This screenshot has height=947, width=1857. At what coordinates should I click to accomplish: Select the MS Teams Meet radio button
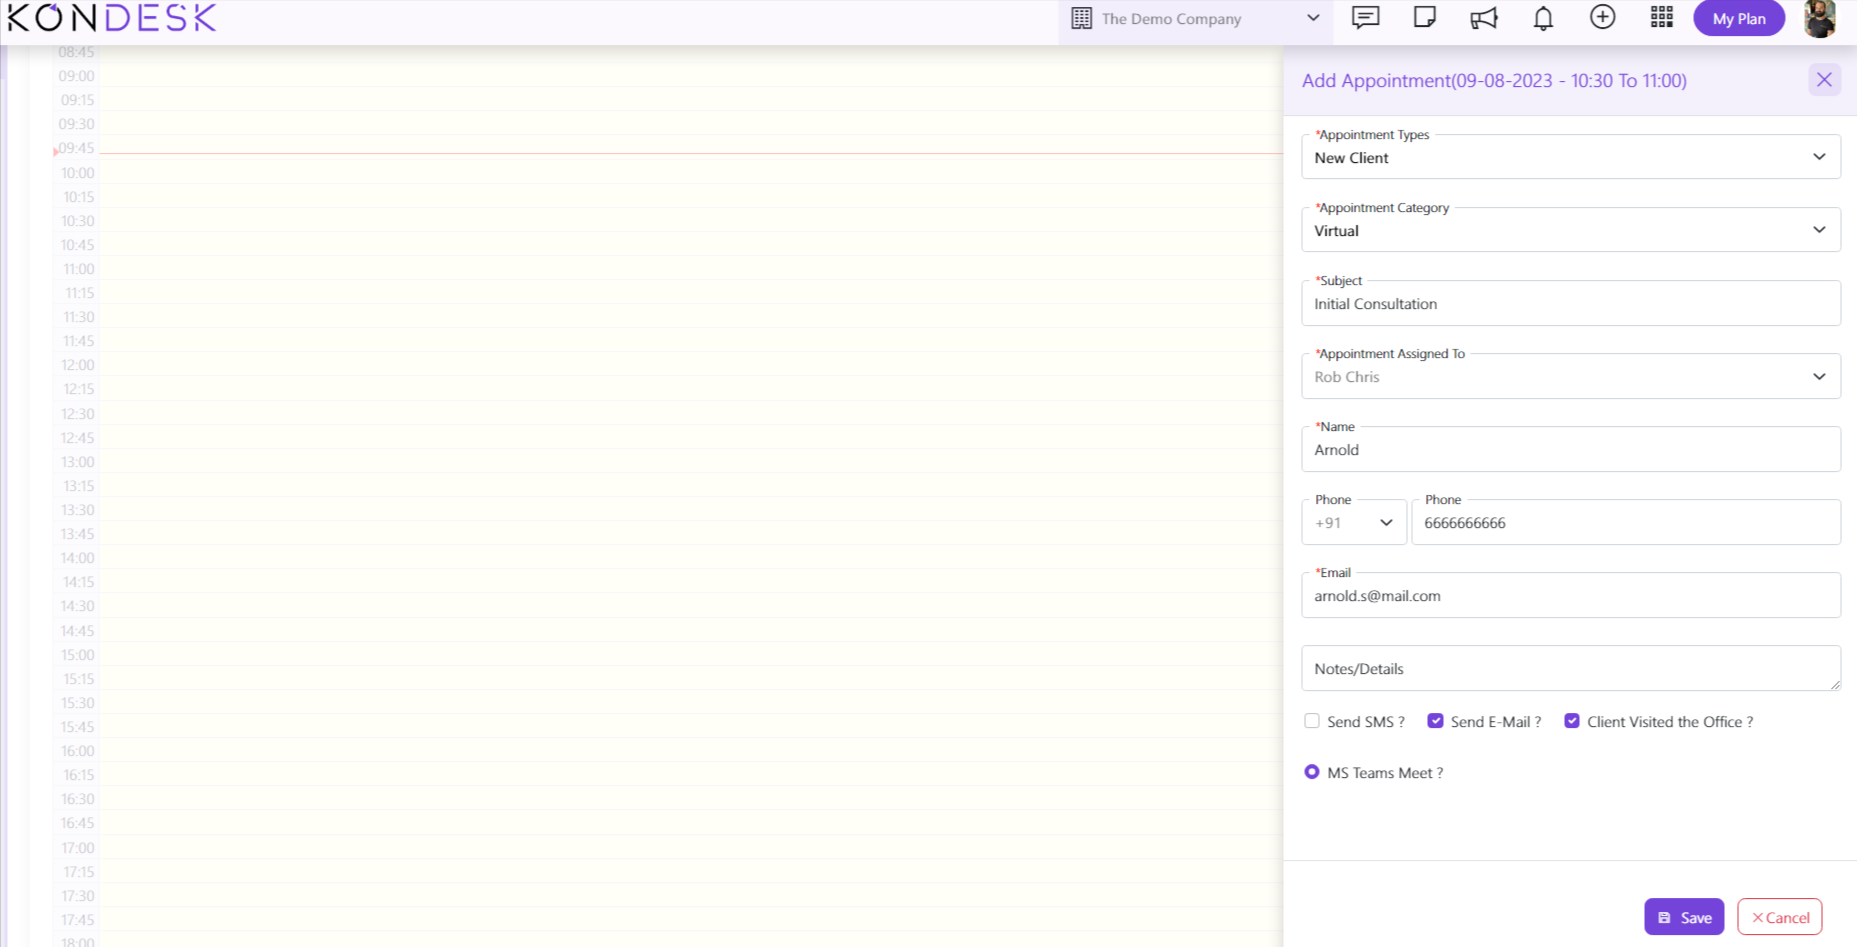coord(1312,772)
